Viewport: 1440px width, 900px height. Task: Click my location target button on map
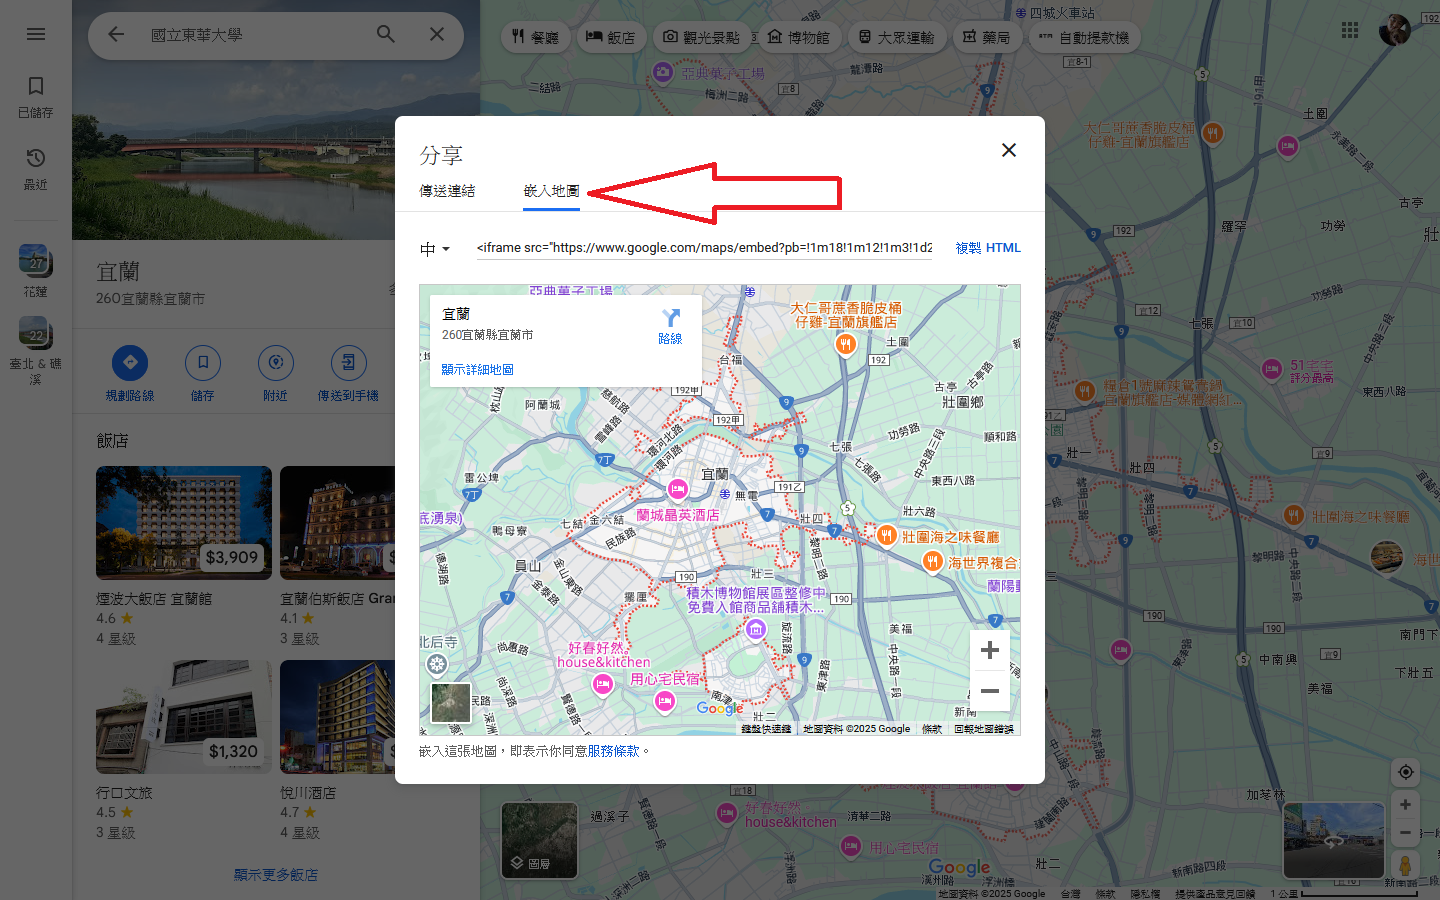(x=1405, y=772)
